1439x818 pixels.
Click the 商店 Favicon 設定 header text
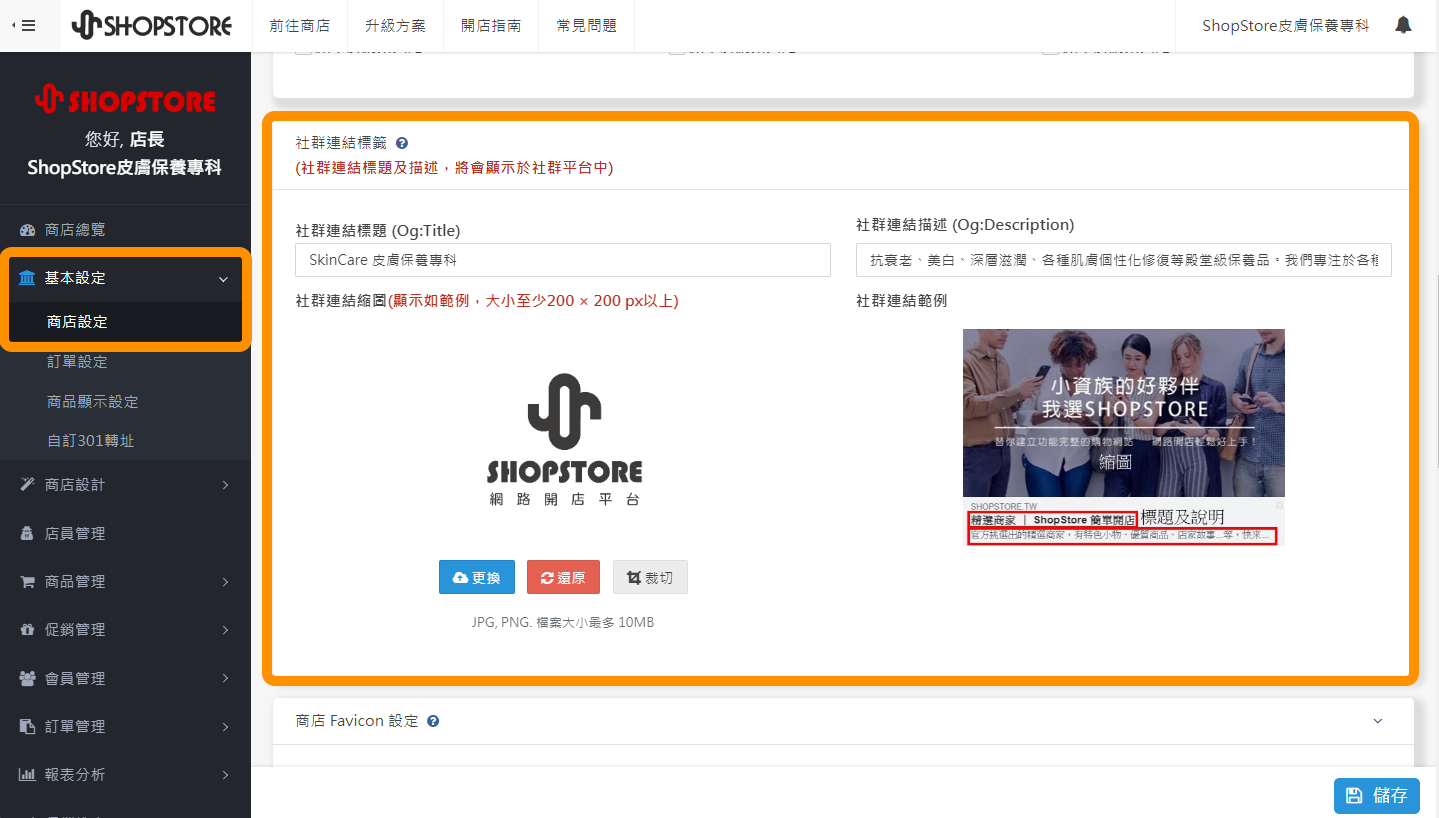click(357, 721)
